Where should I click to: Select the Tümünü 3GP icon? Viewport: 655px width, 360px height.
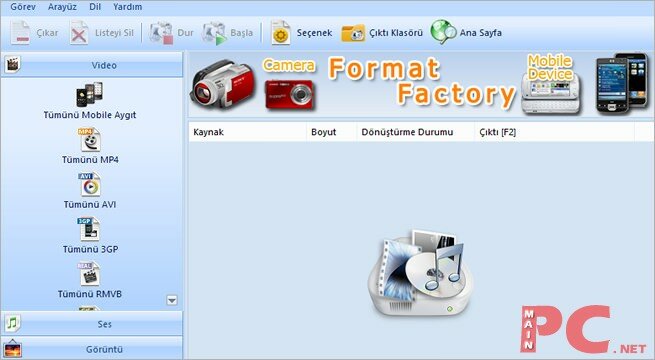(x=89, y=229)
